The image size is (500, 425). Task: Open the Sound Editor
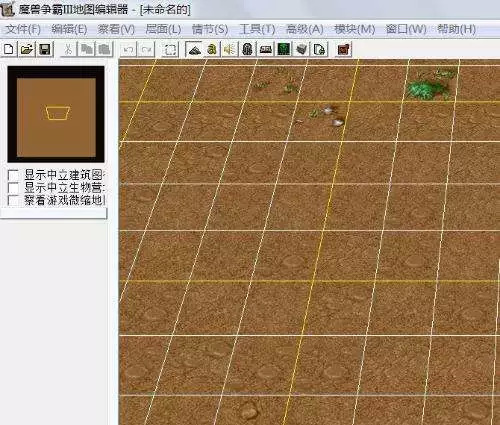(x=230, y=50)
